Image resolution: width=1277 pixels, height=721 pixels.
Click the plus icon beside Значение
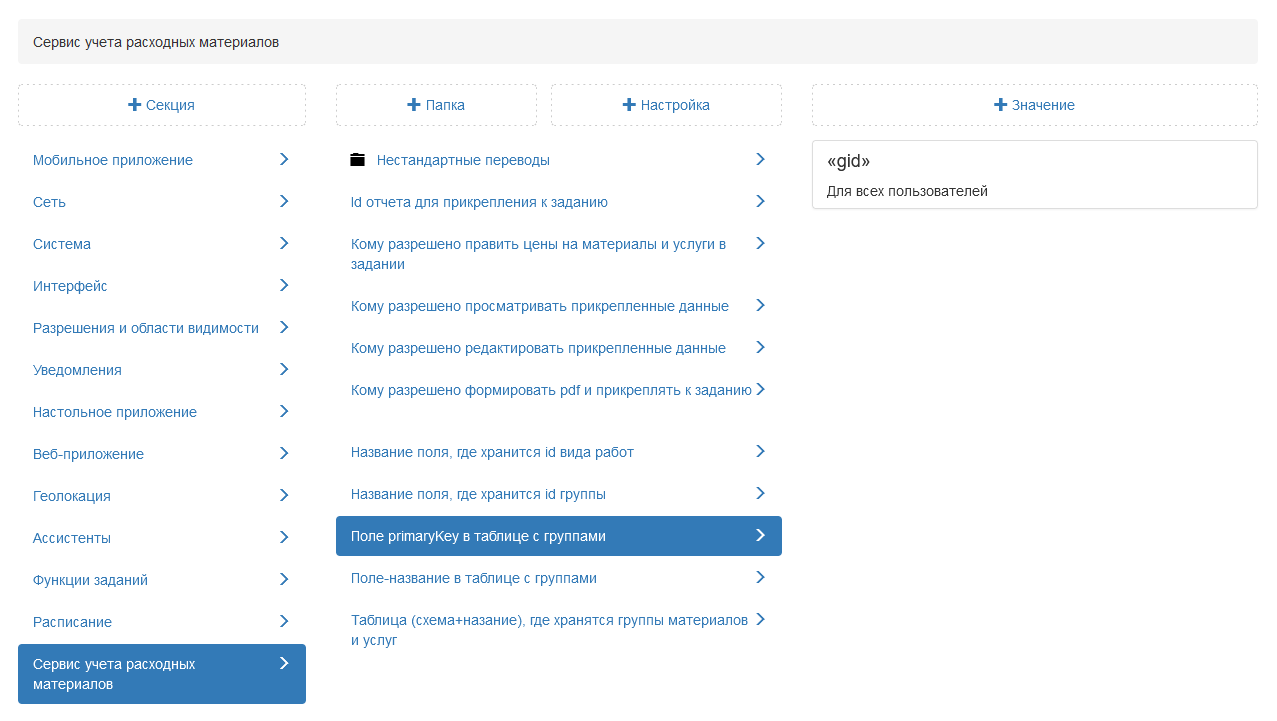(1000, 105)
